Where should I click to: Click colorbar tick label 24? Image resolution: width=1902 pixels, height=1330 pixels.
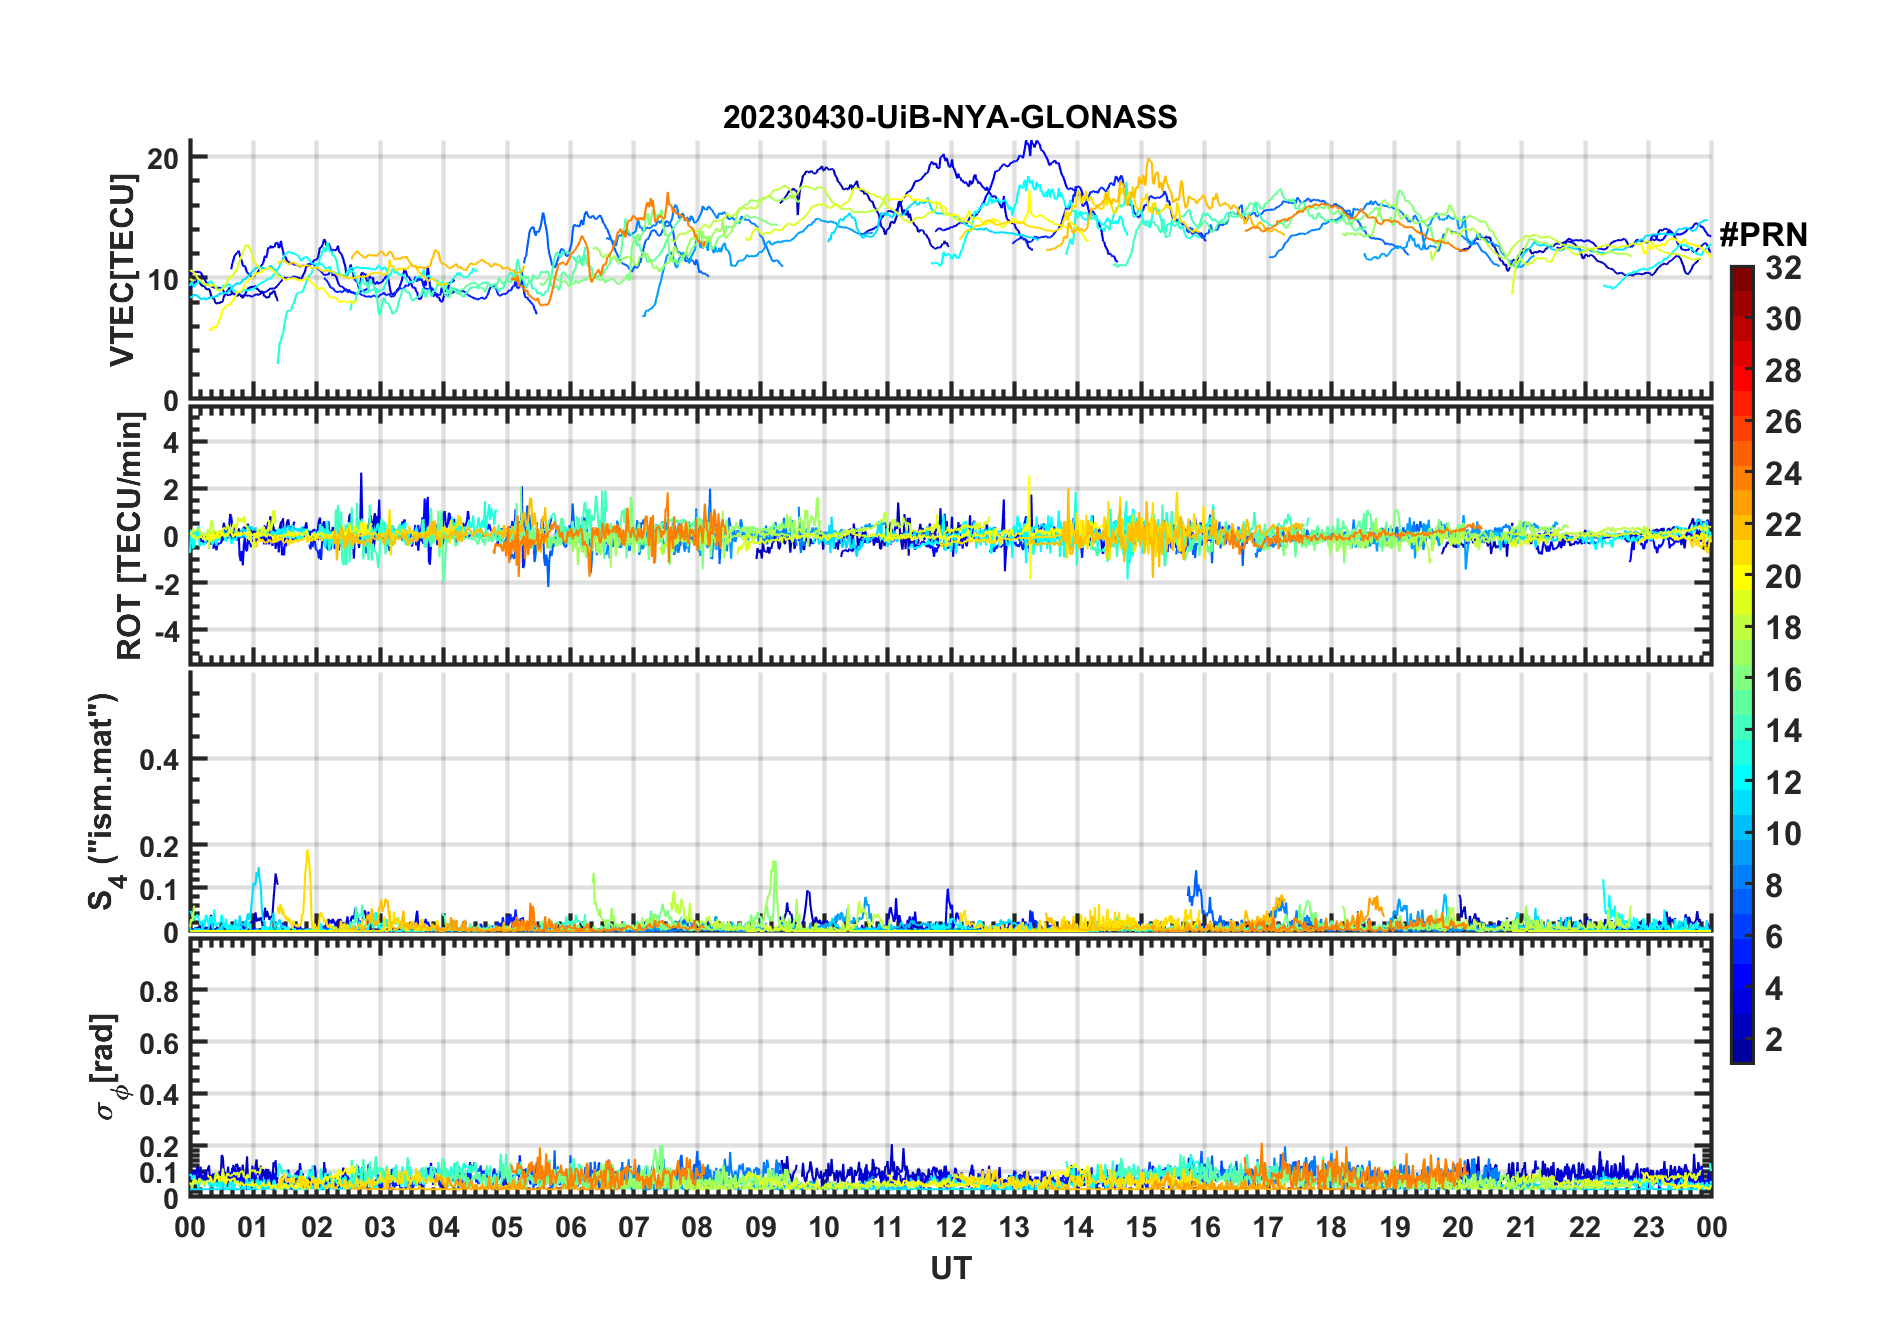[1783, 474]
